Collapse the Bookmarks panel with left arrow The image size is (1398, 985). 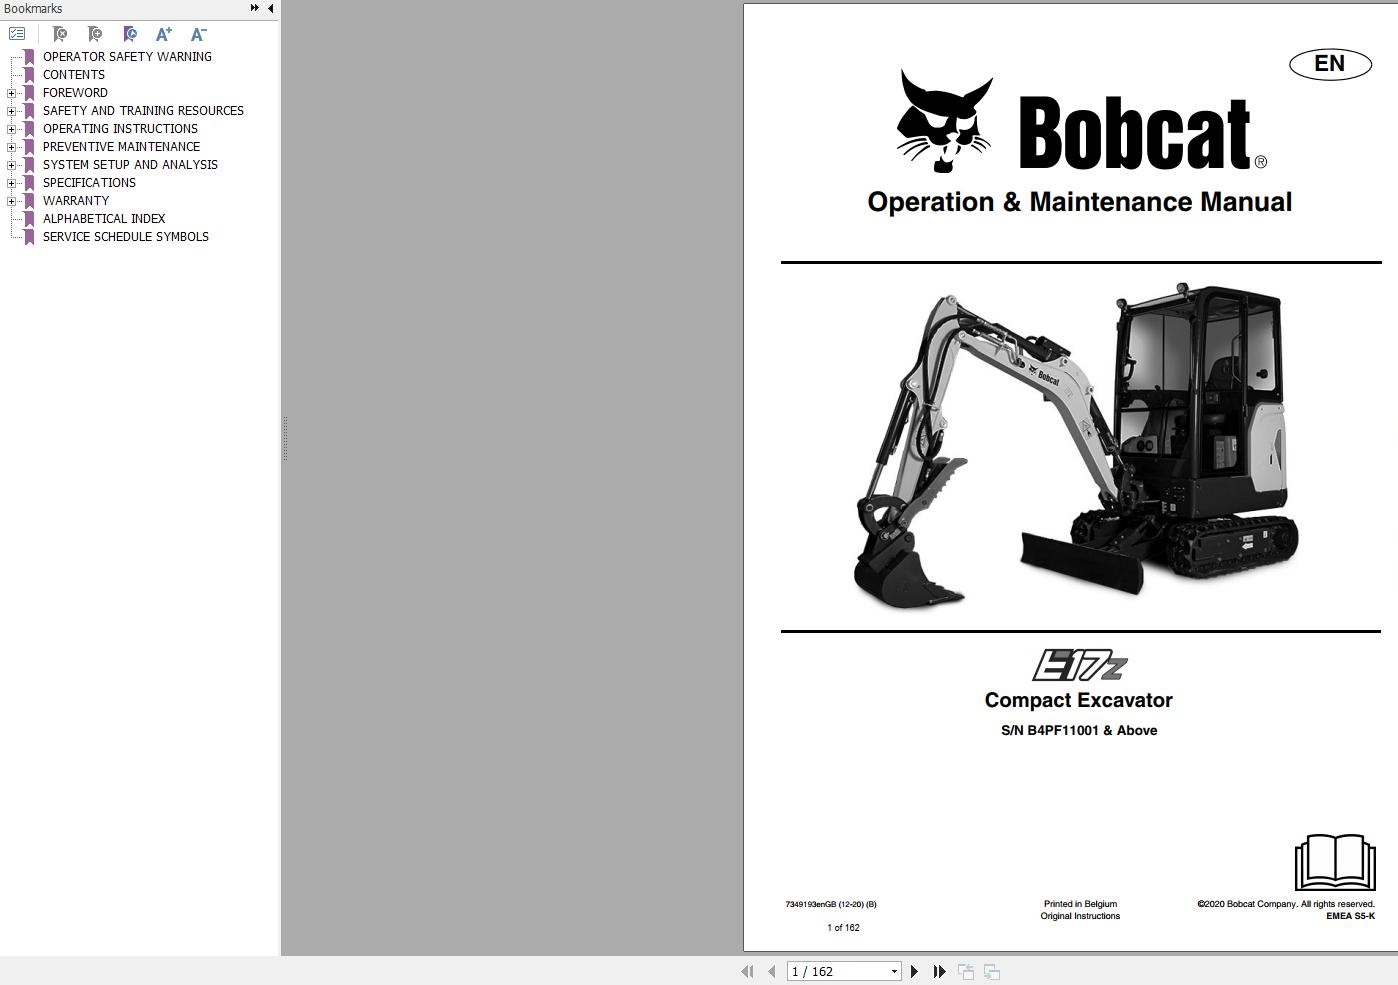271,8
